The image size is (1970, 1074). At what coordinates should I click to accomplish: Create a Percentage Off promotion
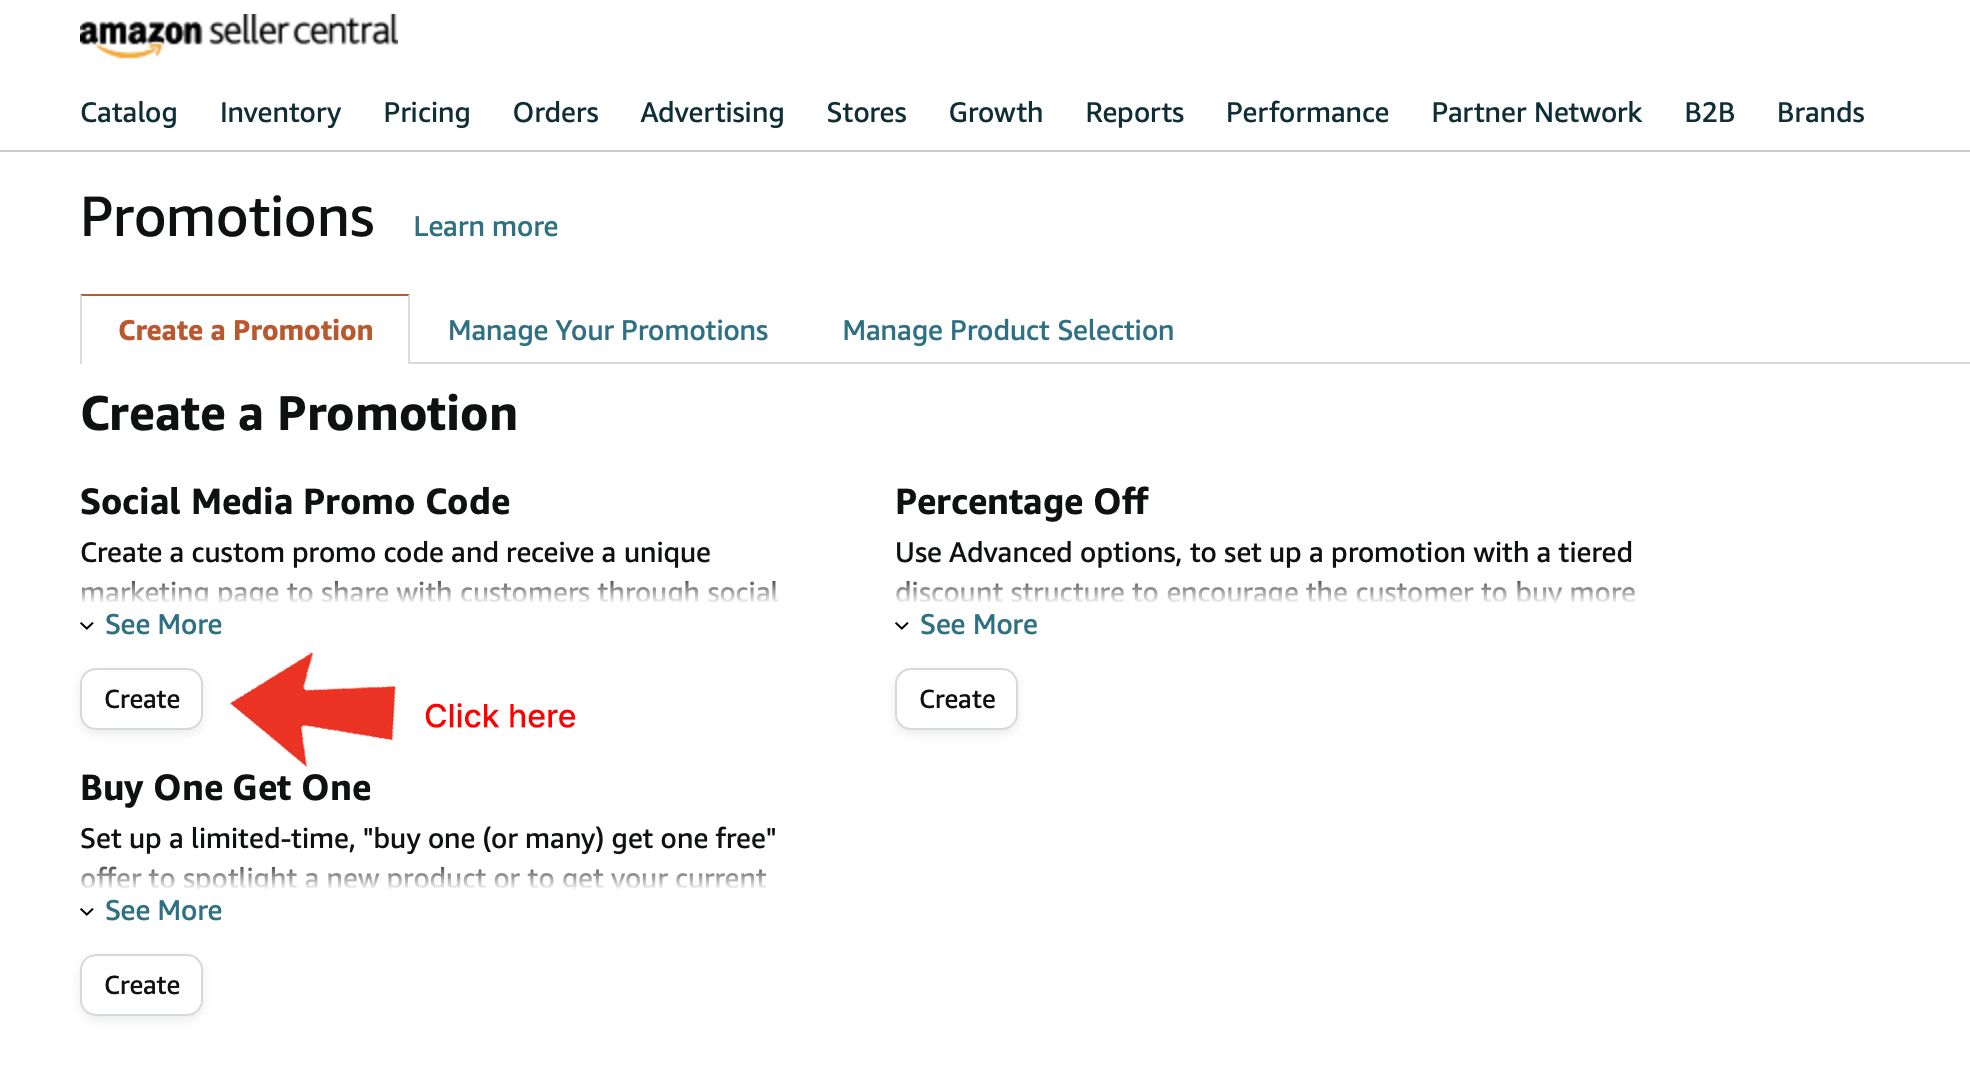[x=957, y=699]
